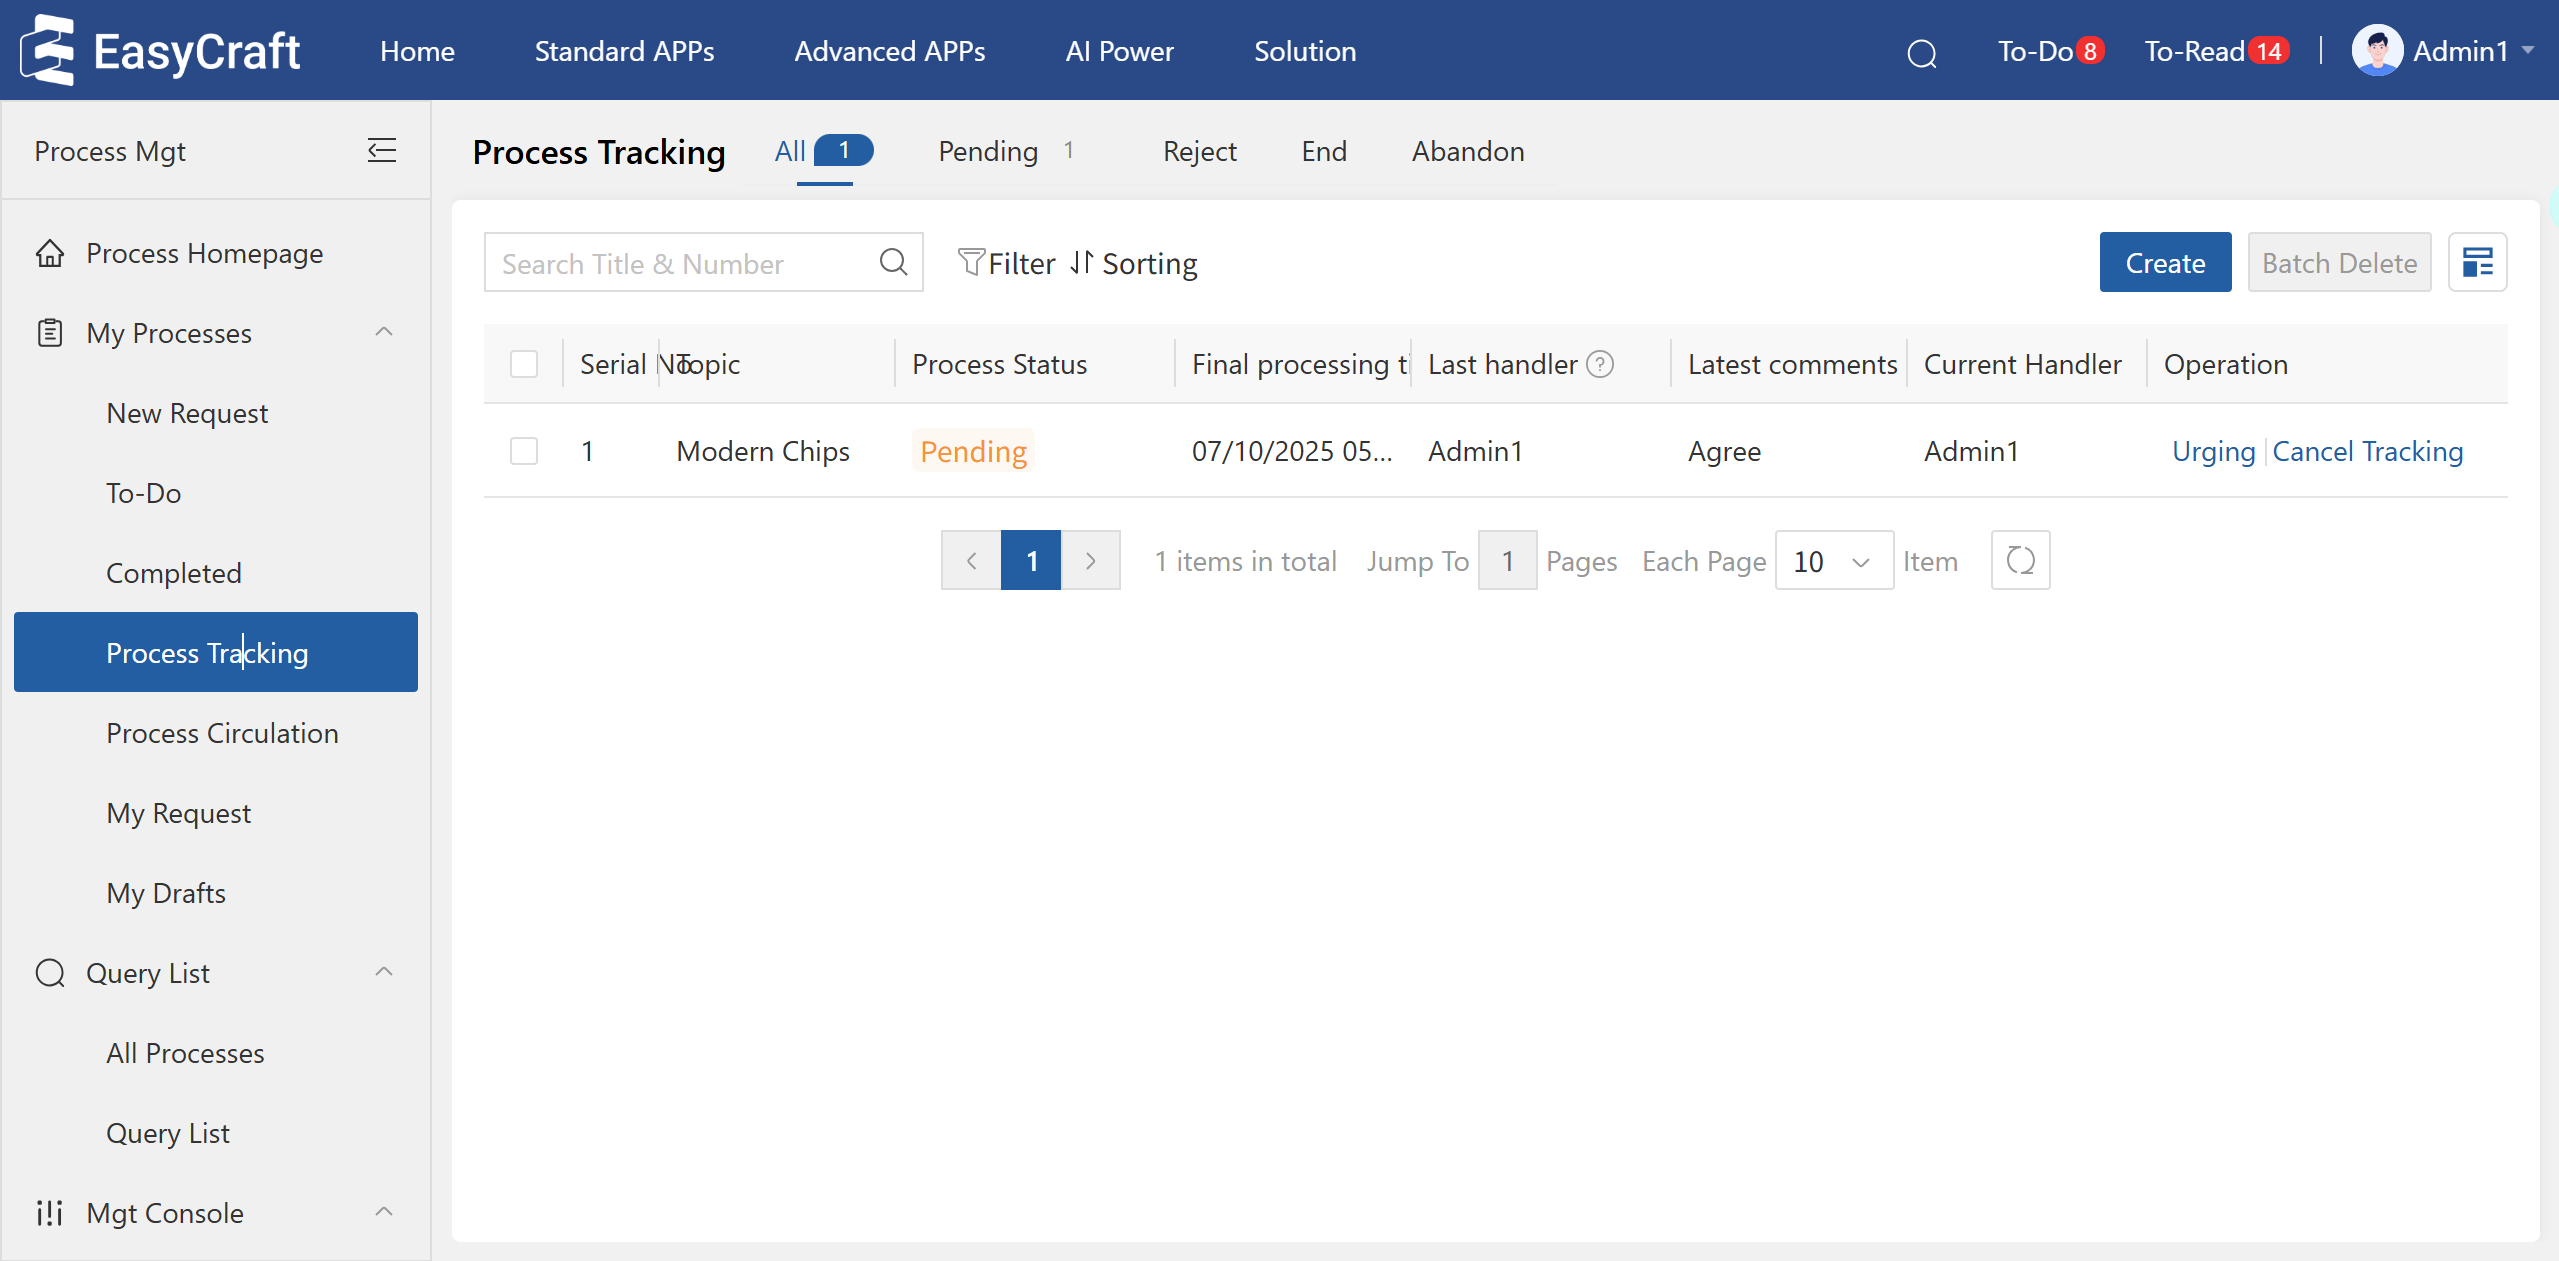
Task: Open the Standard APPs menu
Action: [x=624, y=51]
